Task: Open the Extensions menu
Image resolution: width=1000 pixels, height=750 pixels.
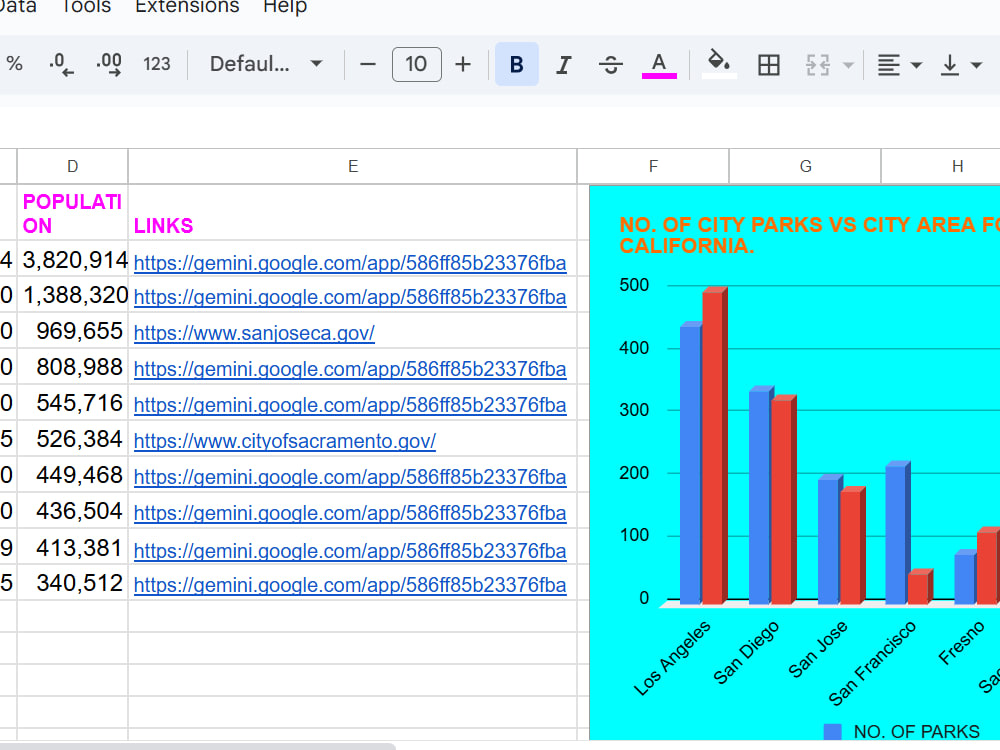Action: (187, 6)
